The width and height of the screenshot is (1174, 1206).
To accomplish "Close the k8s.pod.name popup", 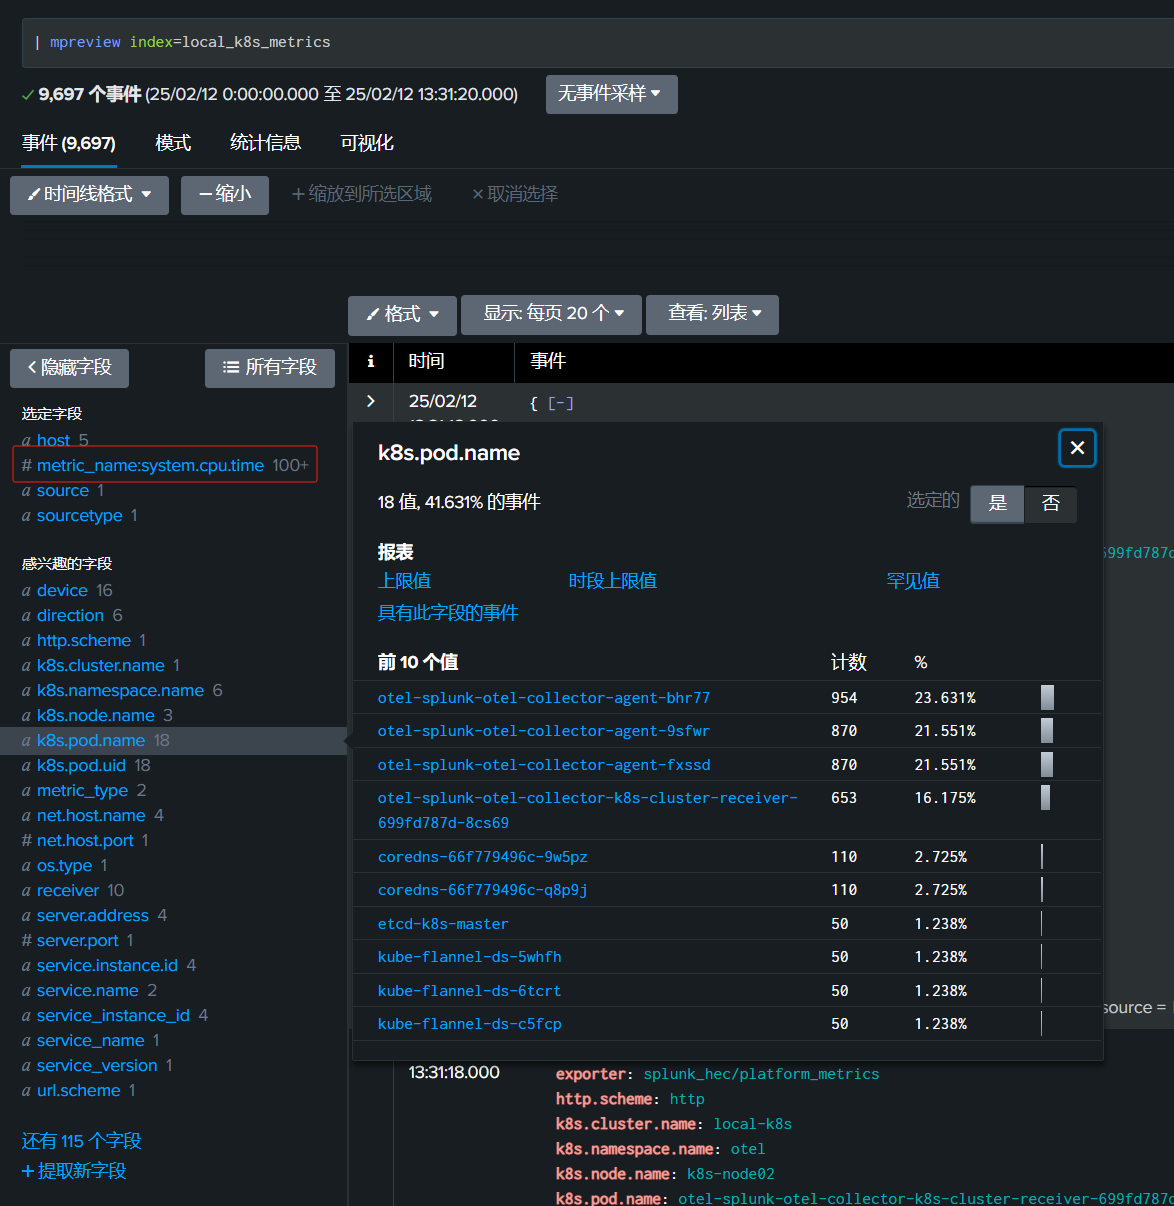I will (1077, 448).
